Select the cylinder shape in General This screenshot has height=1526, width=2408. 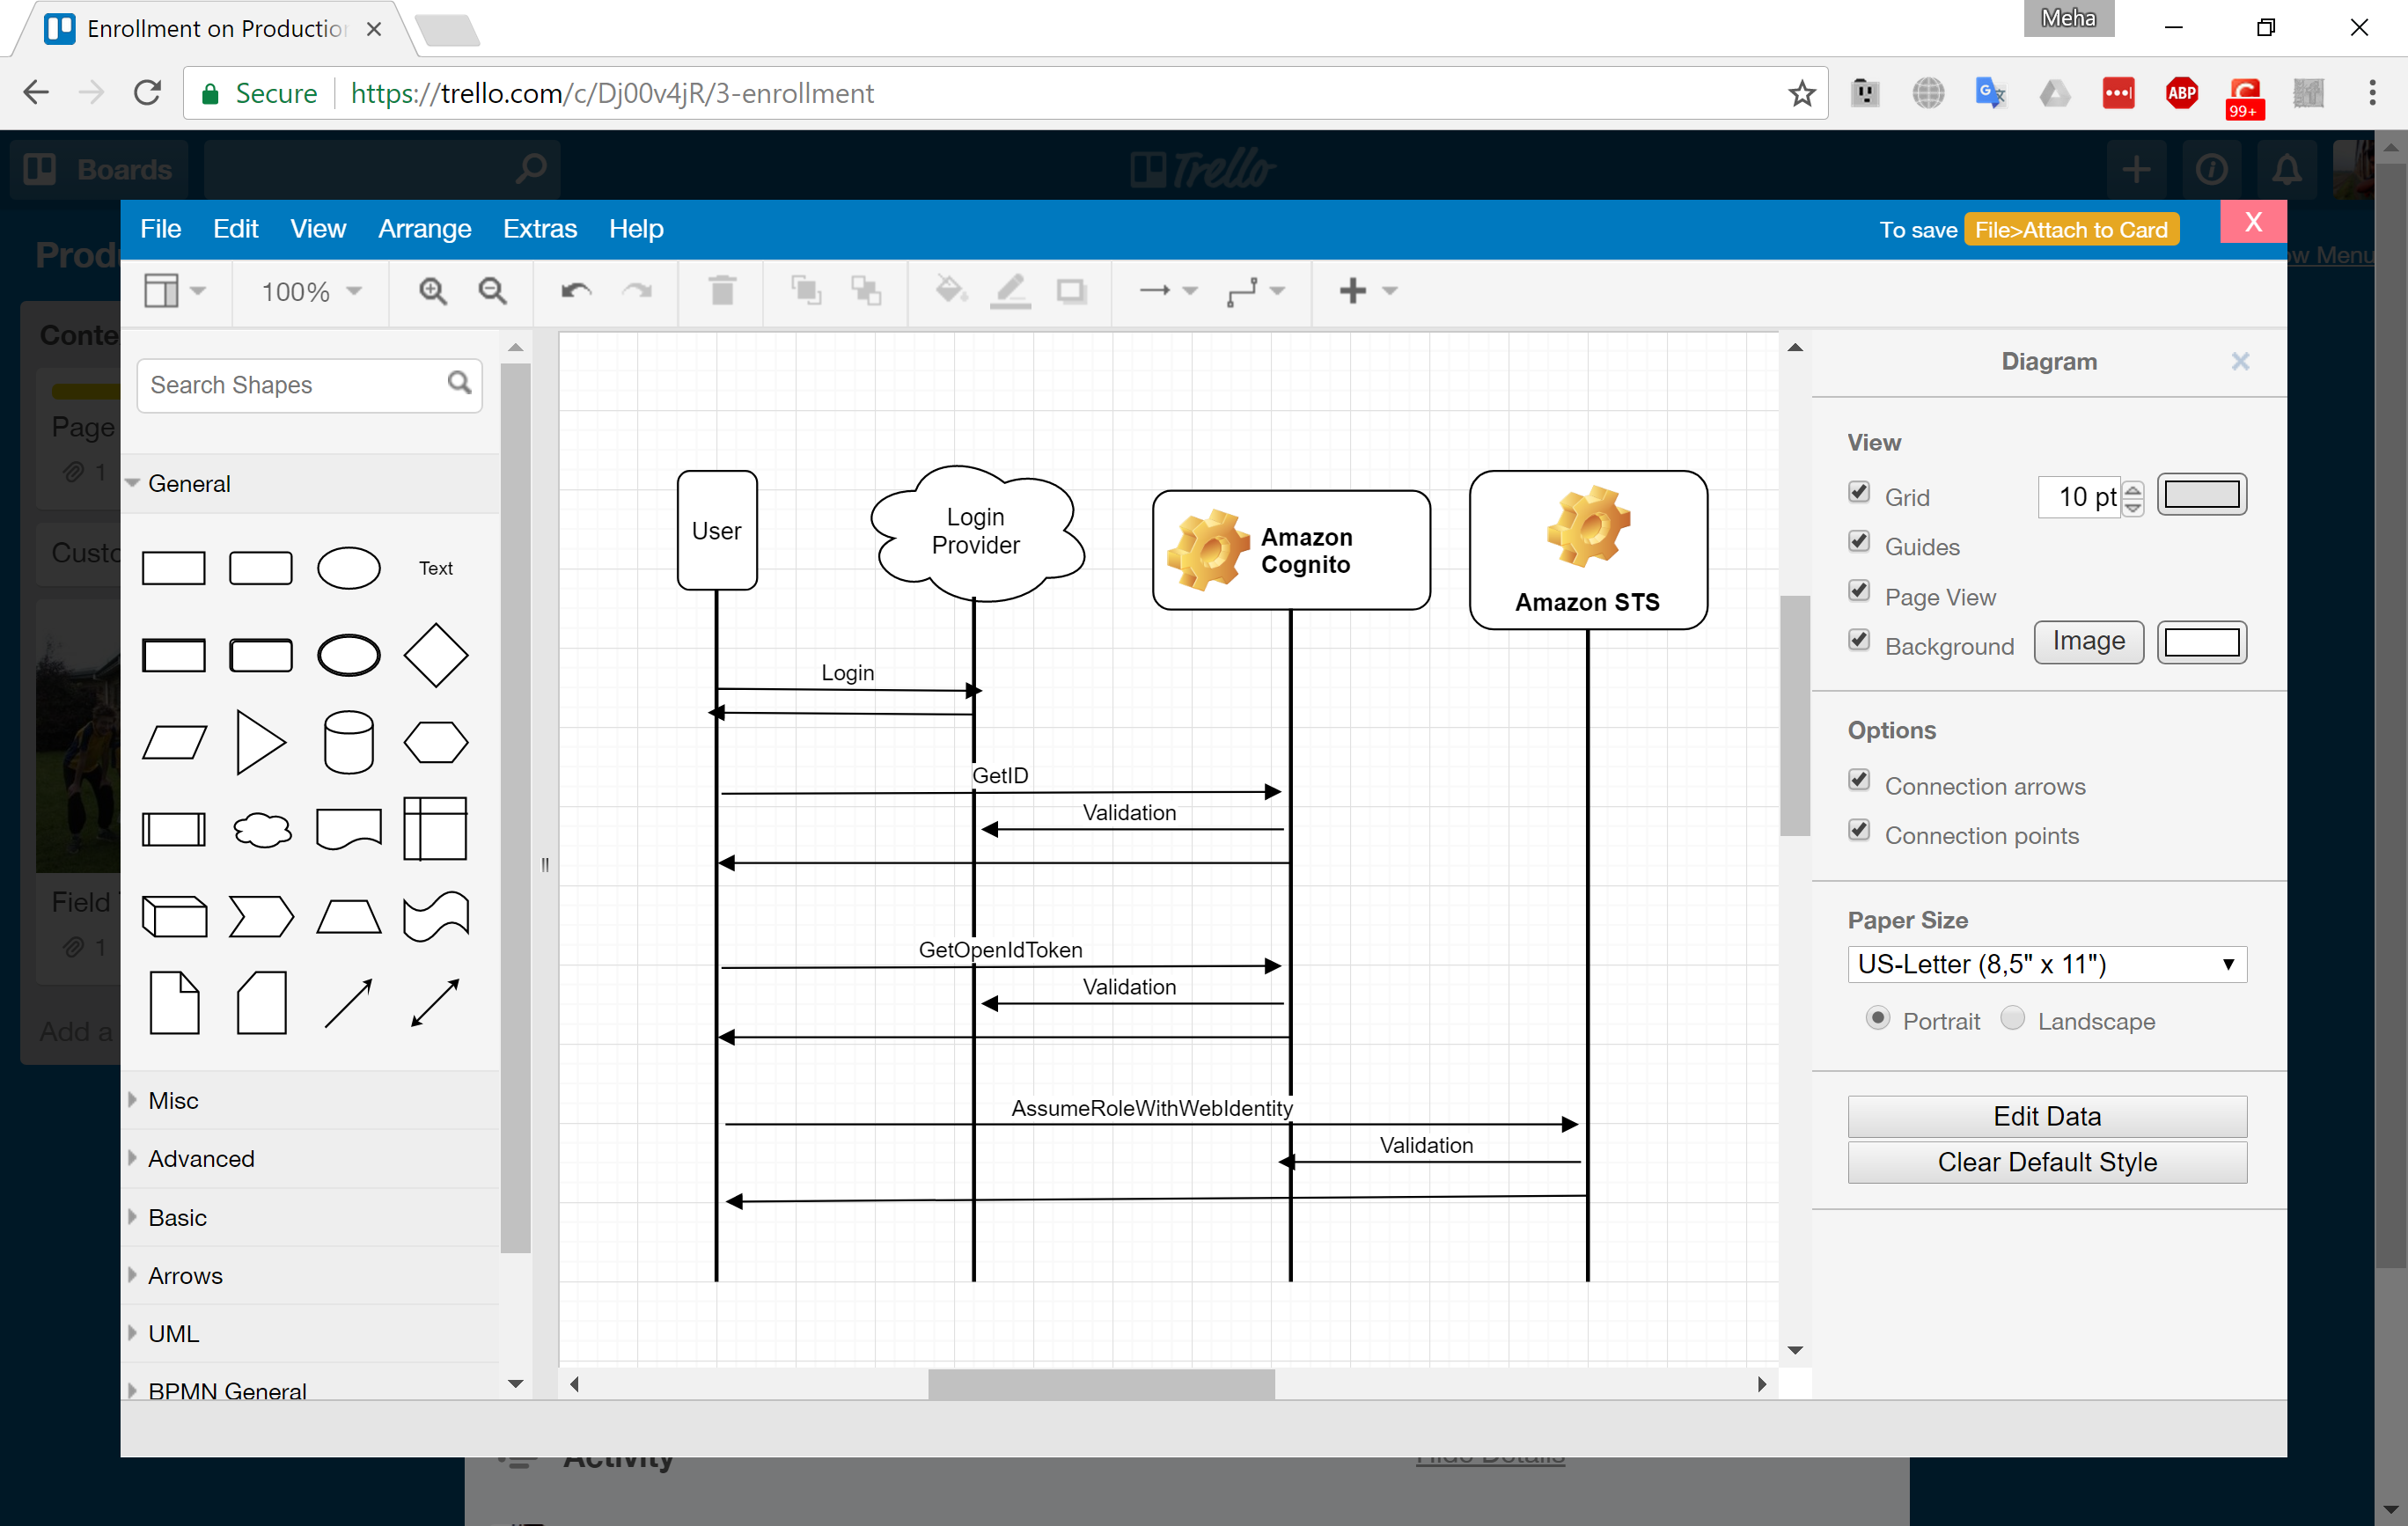pos(348,742)
